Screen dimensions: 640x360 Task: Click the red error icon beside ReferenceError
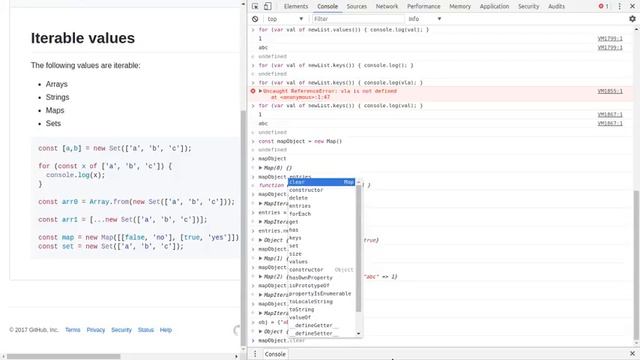253,91
